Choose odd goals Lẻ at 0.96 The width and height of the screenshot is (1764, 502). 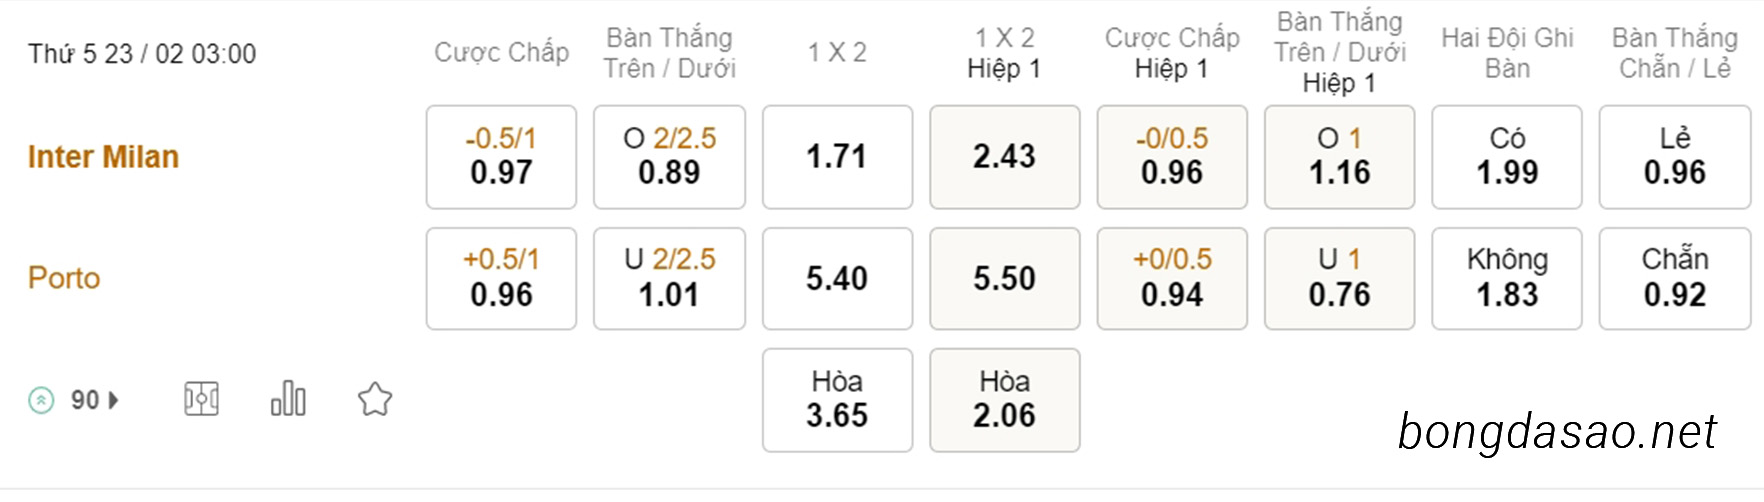tap(1675, 157)
